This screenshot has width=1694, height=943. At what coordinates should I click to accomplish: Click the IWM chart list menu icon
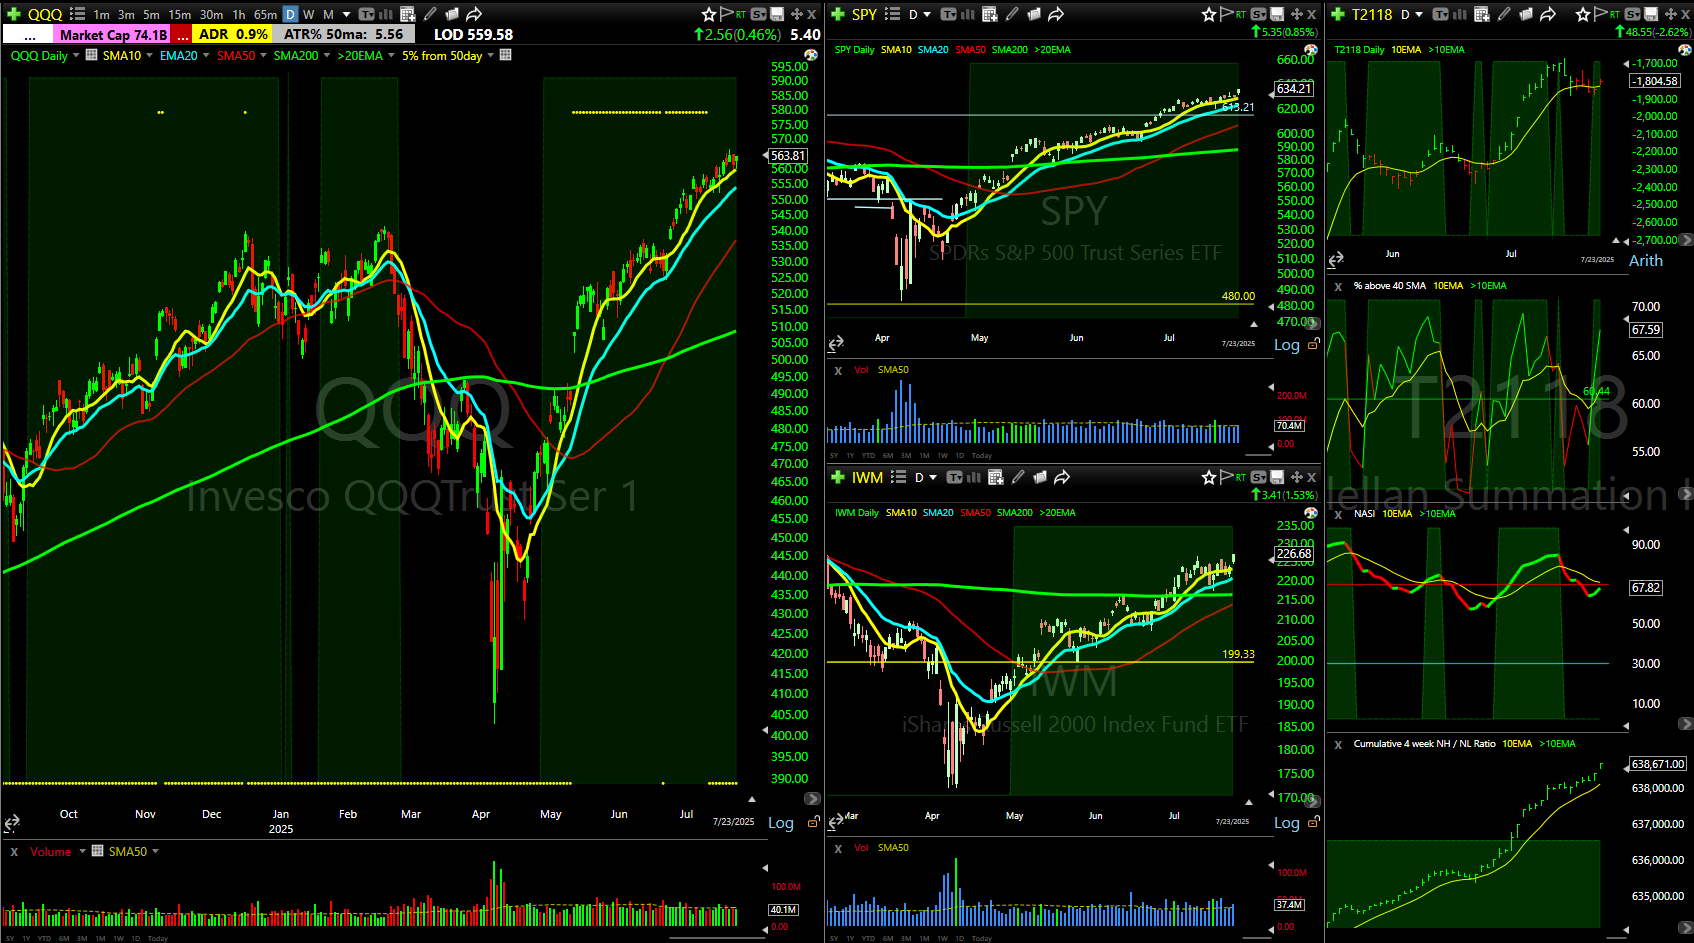click(899, 477)
